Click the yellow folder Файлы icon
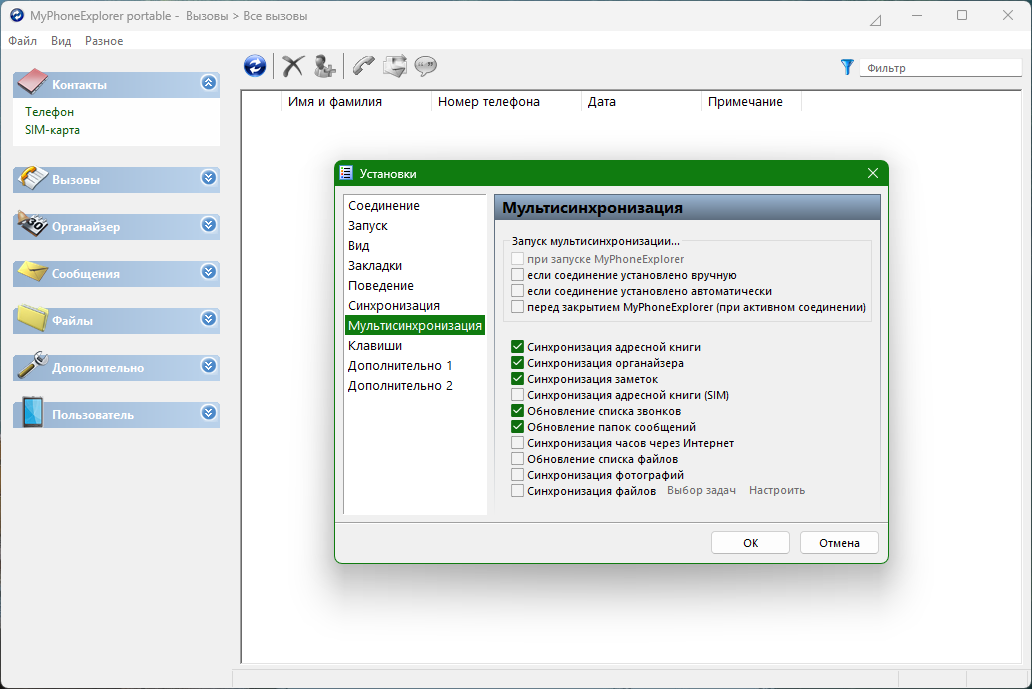This screenshot has height=689, width=1032. 32,318
